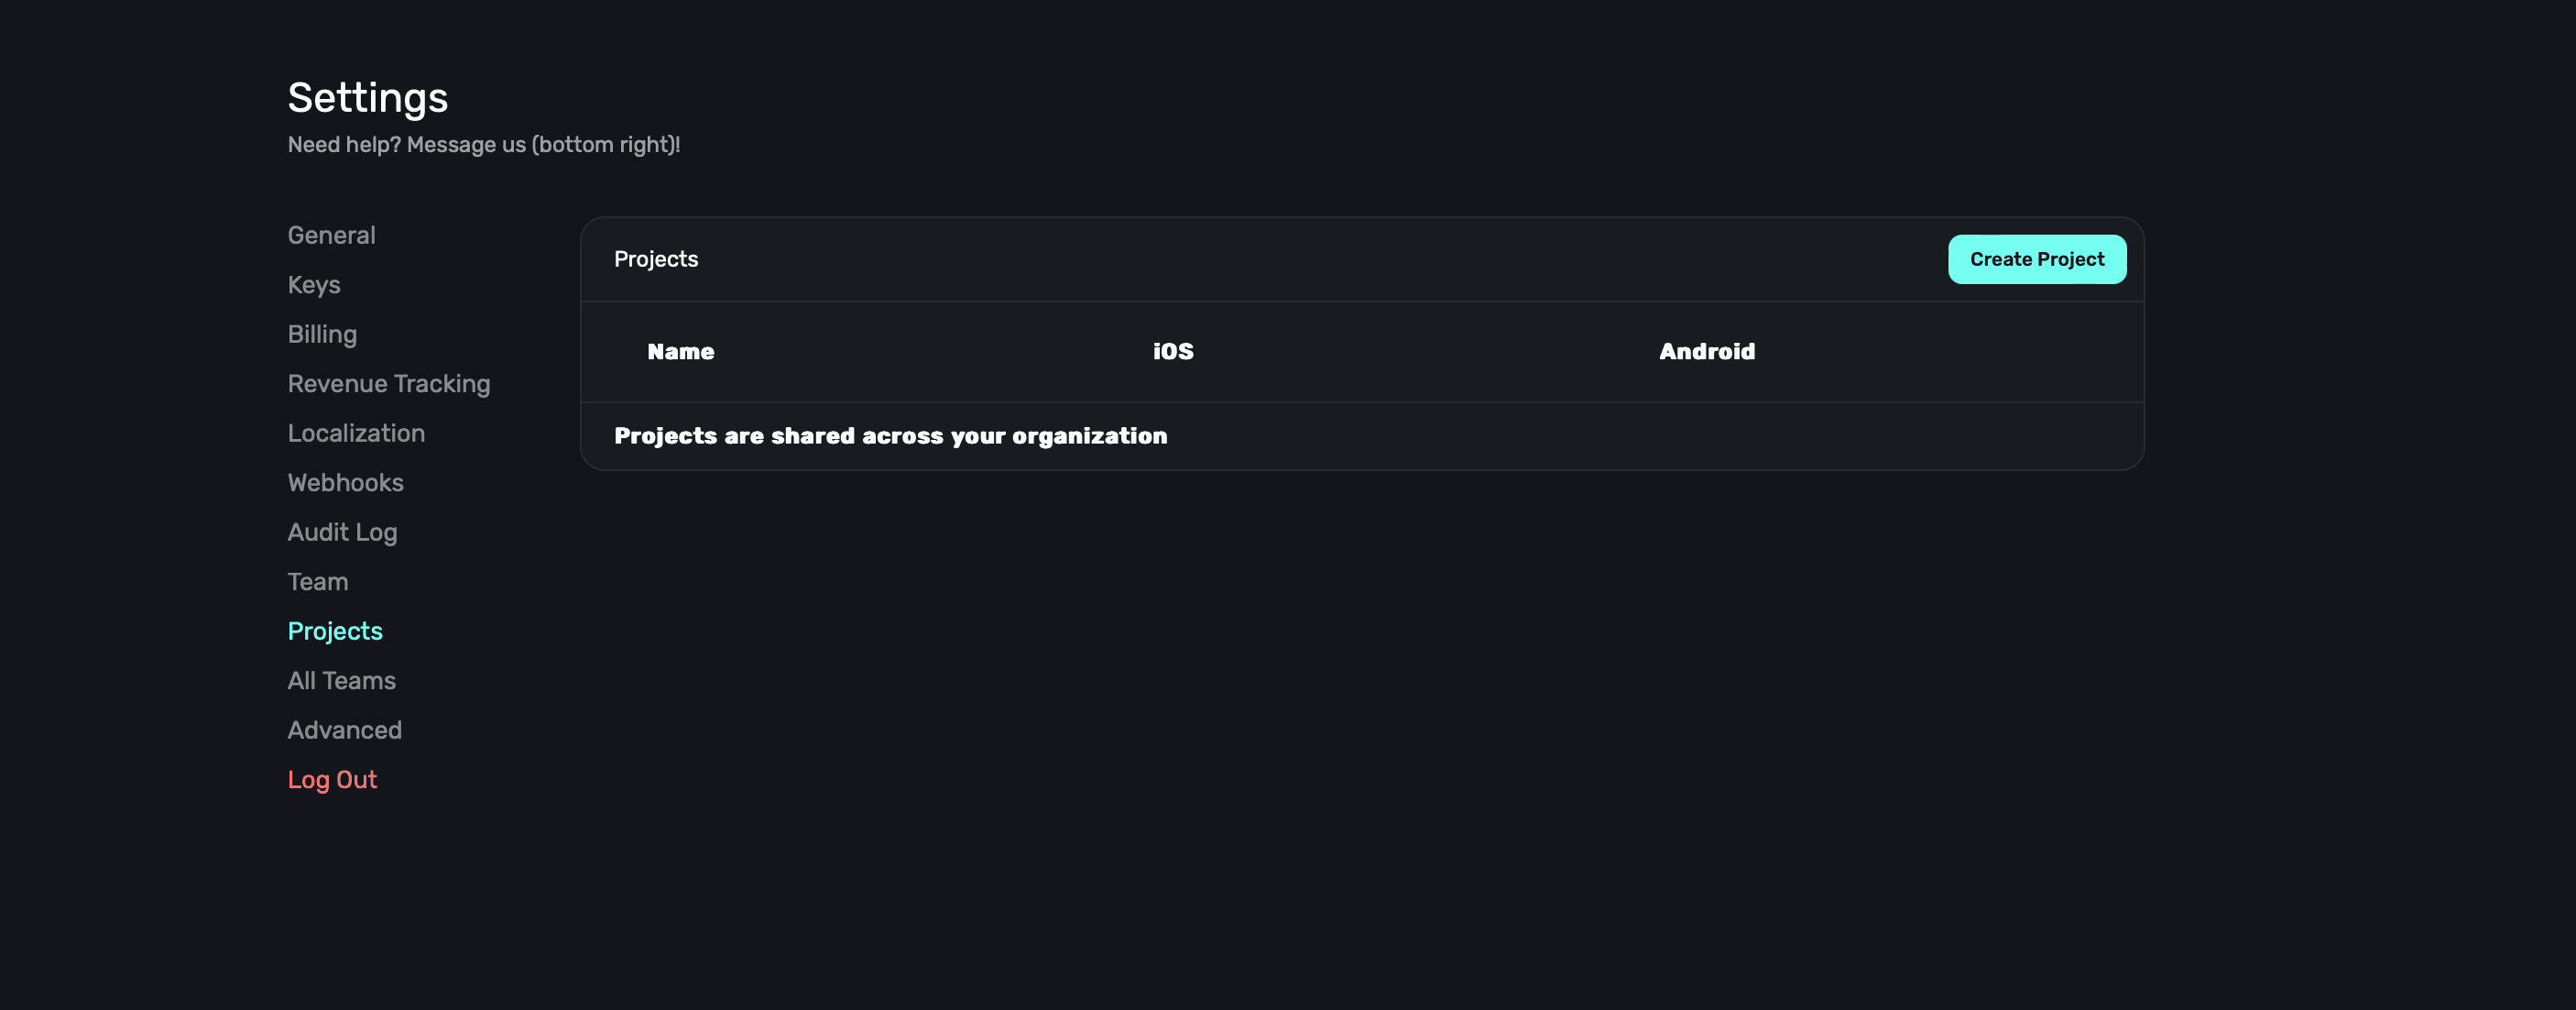The height and width of the screenshot is (1010, 2576).
Task: Click the Settings page title
Action: pos(367,98)
